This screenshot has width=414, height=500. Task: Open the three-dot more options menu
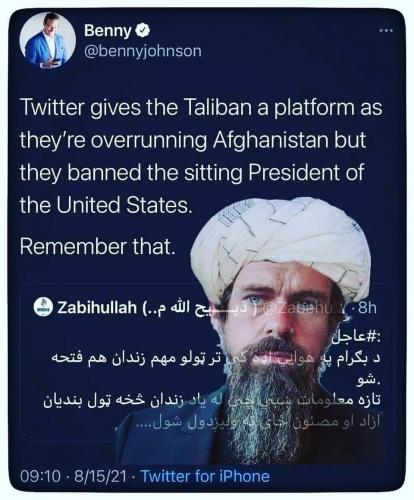pyautogui.click(x=387, y=31)
